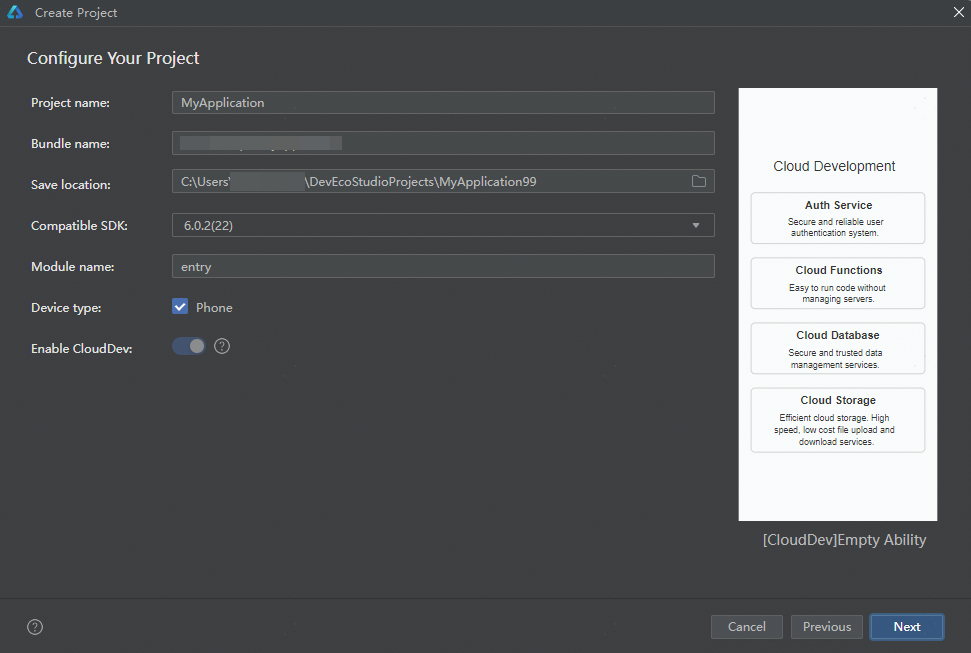971x653 pixels.
Task: Go back with the Previous button
Action: [x=826, y=627]
